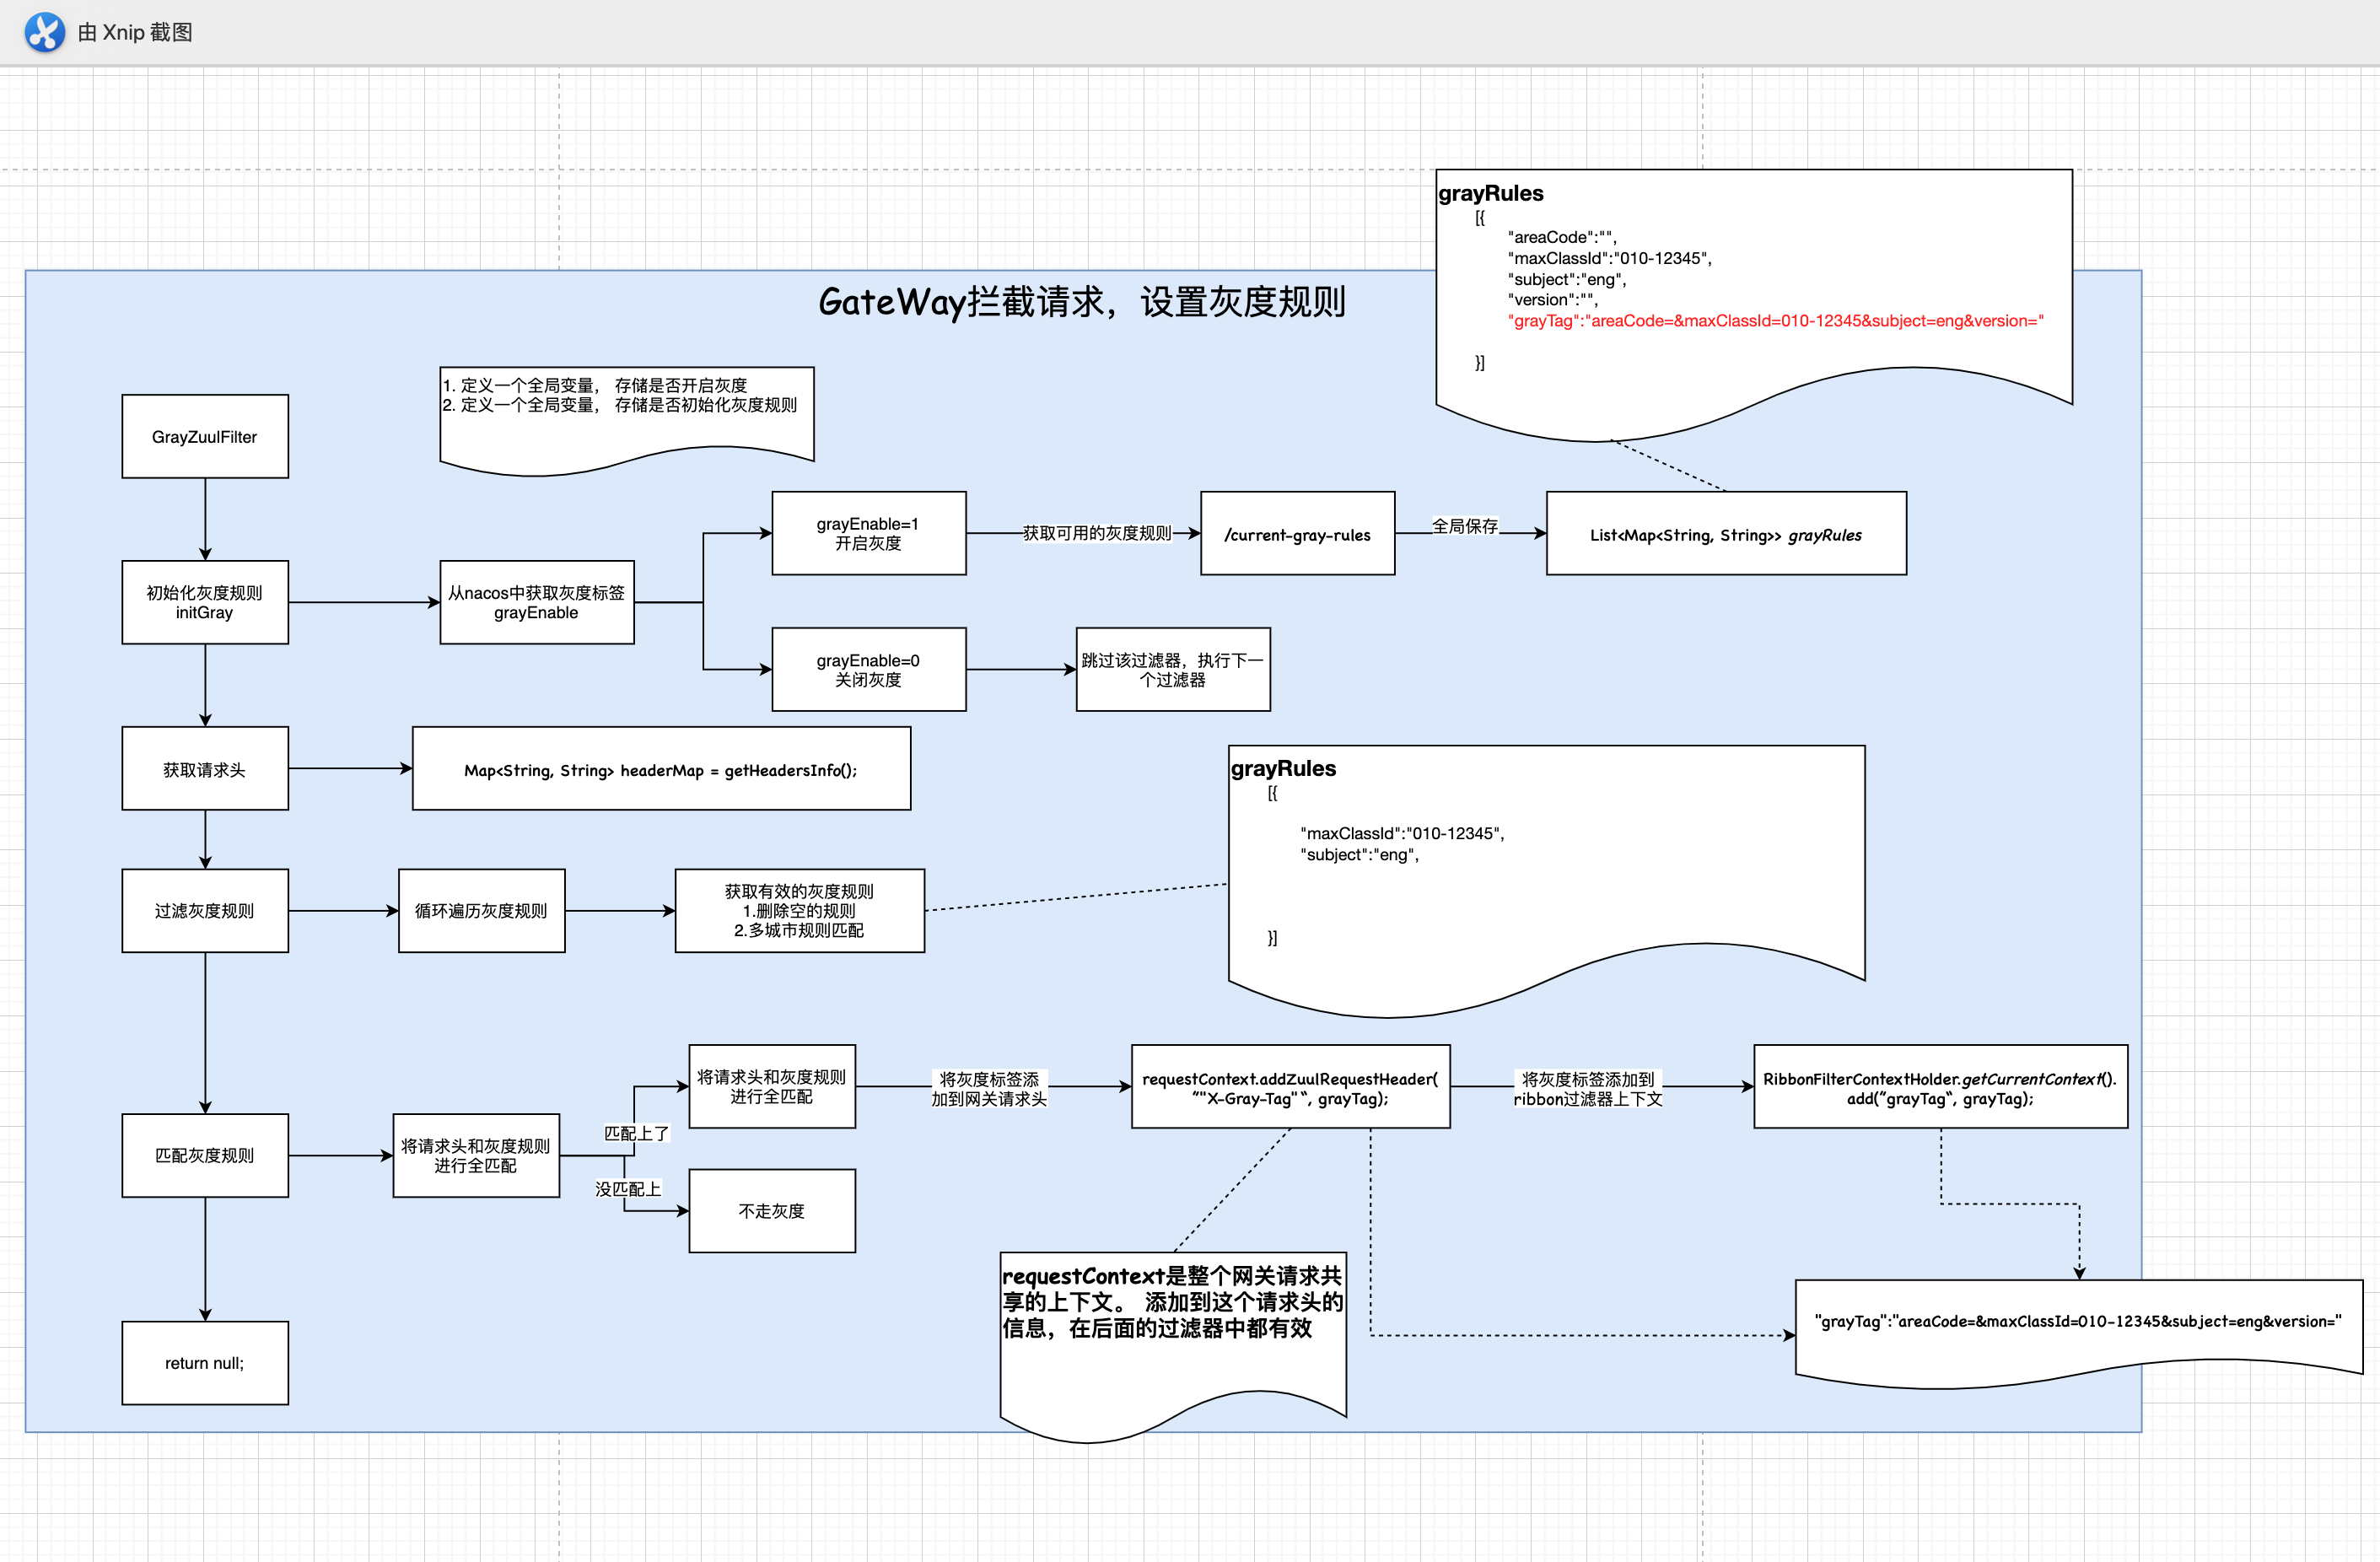Click the headerMap getHeadersInfo box
The width and height of the screenshot is (2380, 1562).
point(661,769)
